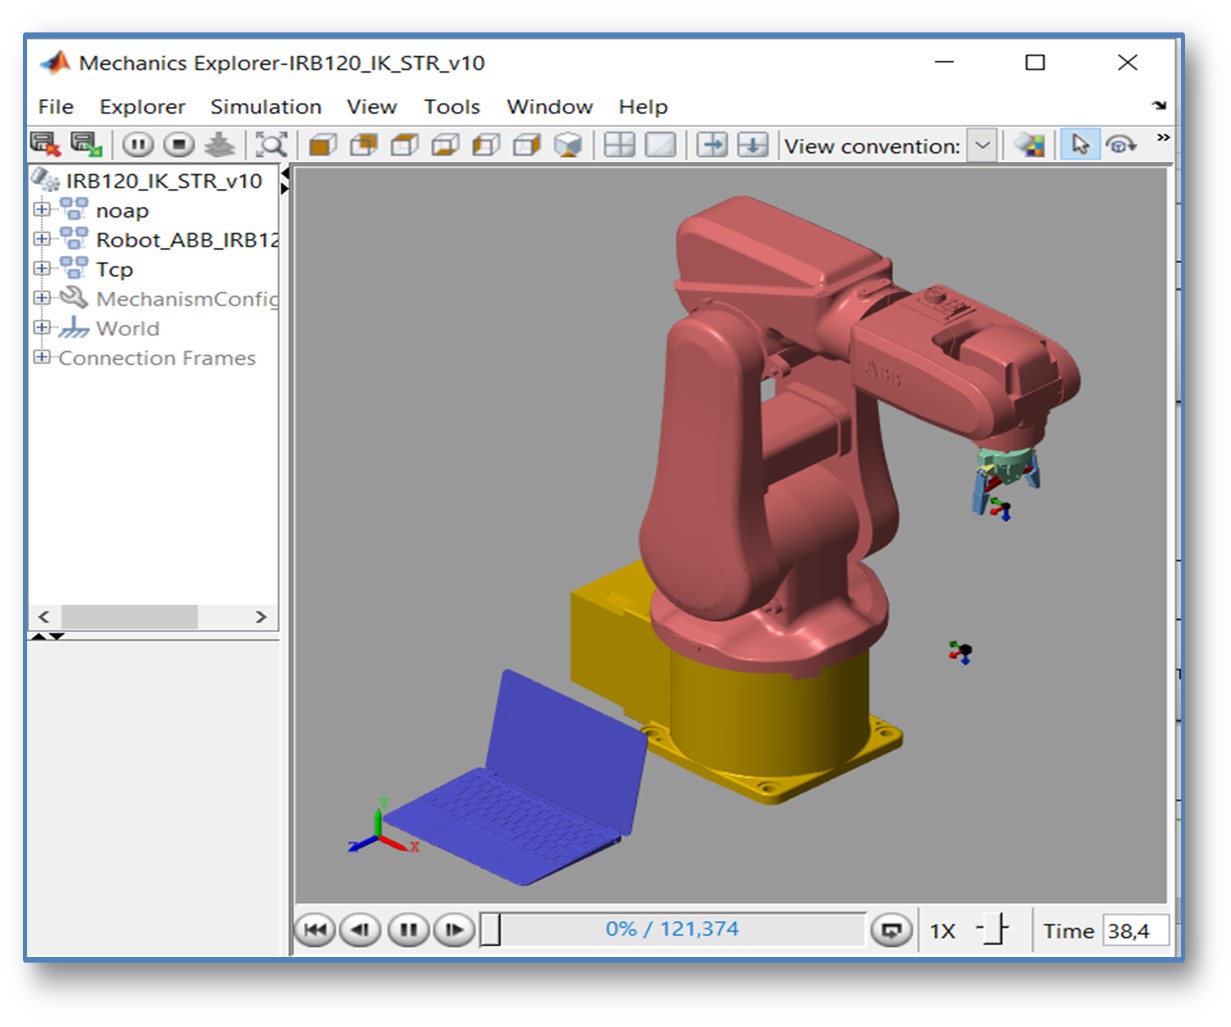The width and height of the screenshot is (1231, 1027).
Task: Open the Tools menu
Action: (x=452, y=107)
